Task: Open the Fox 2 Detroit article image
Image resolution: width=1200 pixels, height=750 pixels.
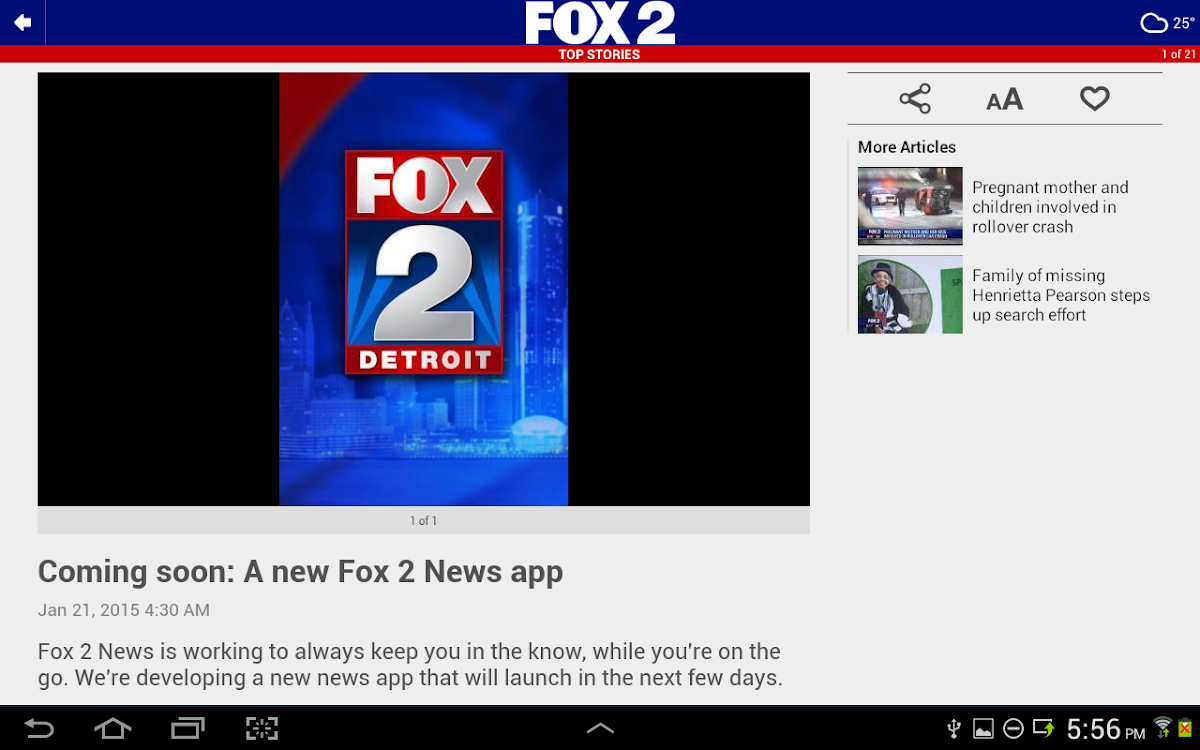Action: [x=424, y=289]
